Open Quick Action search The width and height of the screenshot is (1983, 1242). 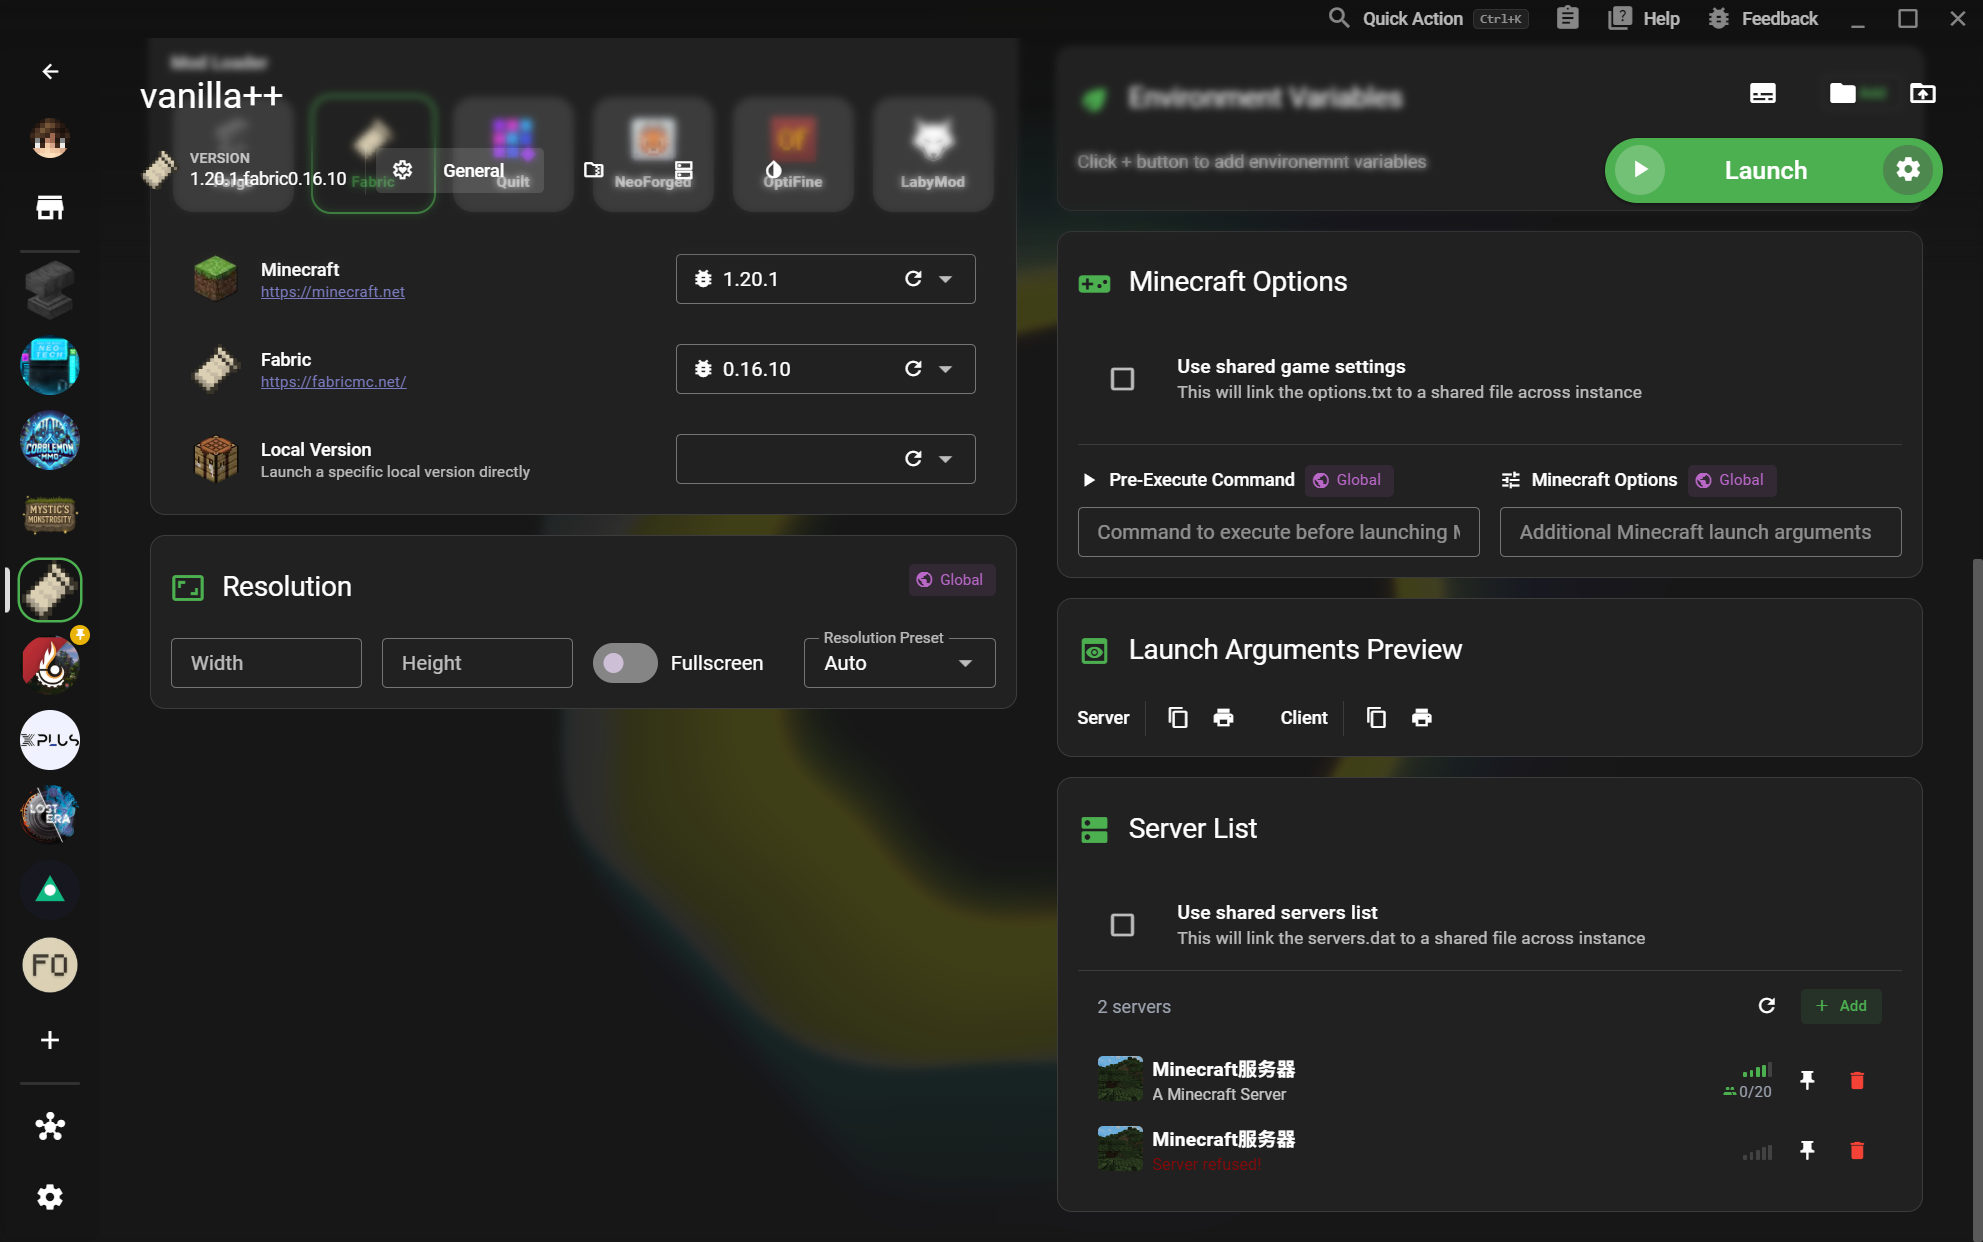point(1427,18)
